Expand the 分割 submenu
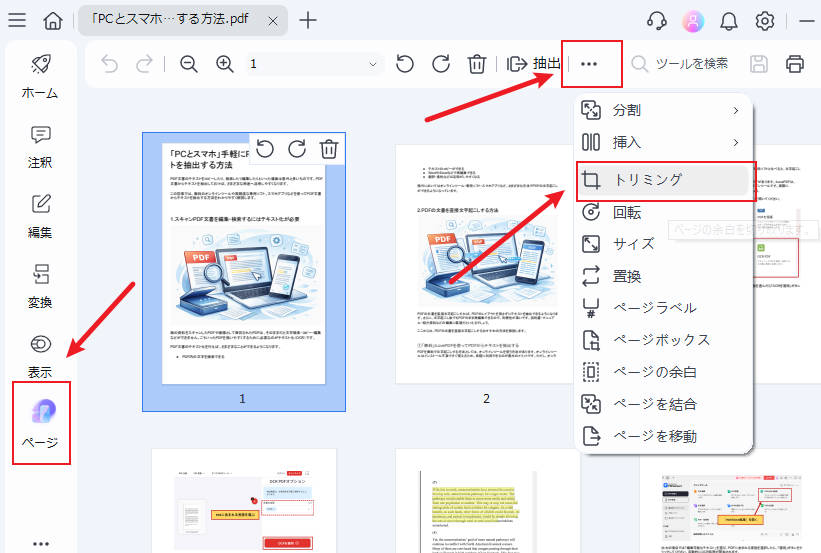Screen dimensions: 821x553 point(663,110)
